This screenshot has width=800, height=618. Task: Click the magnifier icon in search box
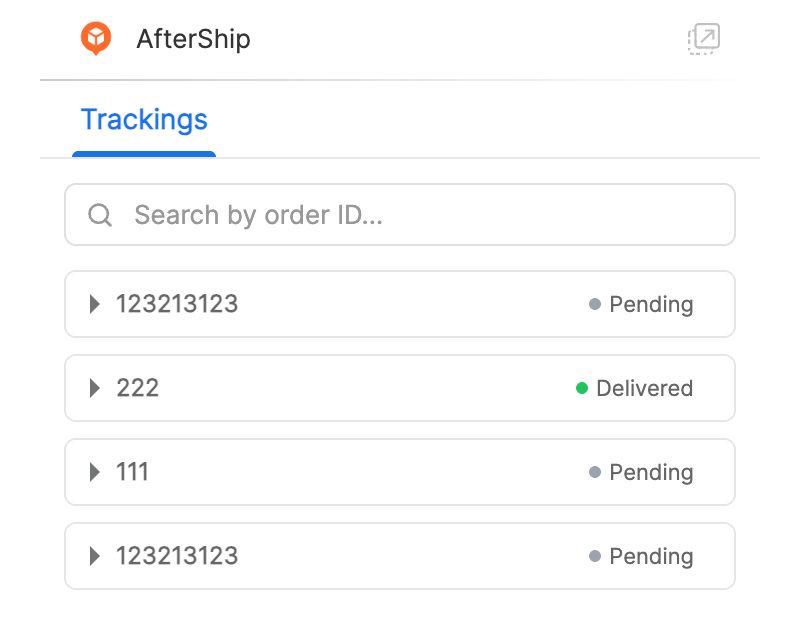tap(100, 215)
